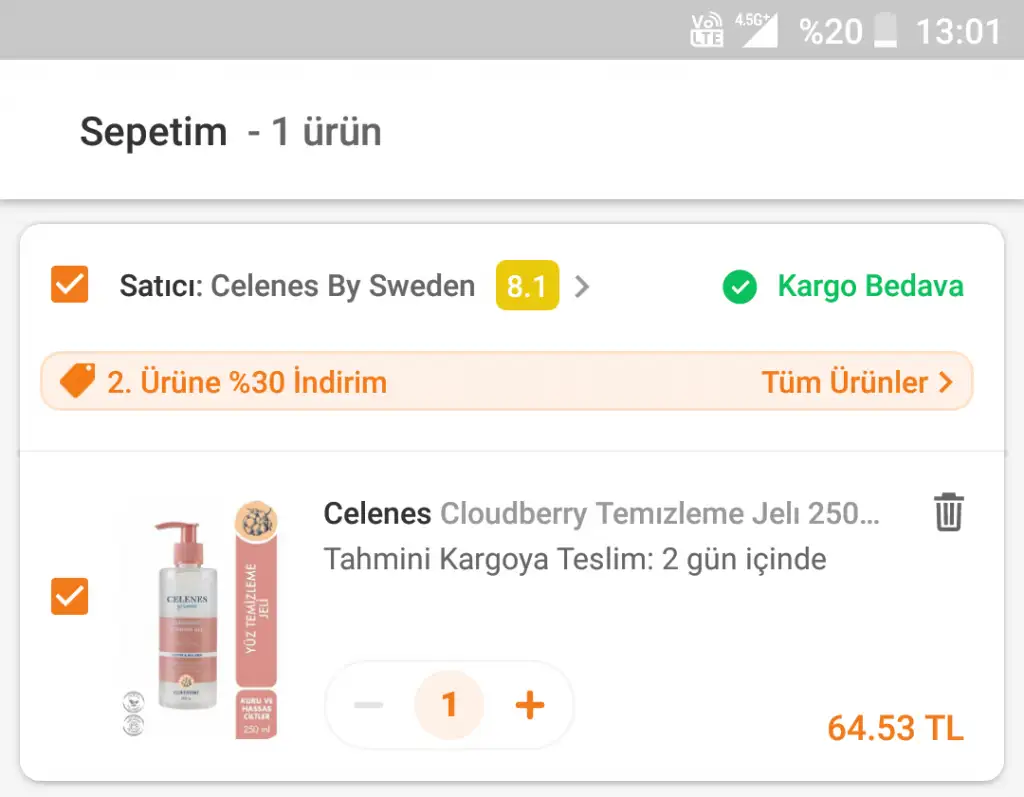The image size is (1024, 797).
Task: Tap the Sepetim cart header title
Action: (x=154, y=132)
